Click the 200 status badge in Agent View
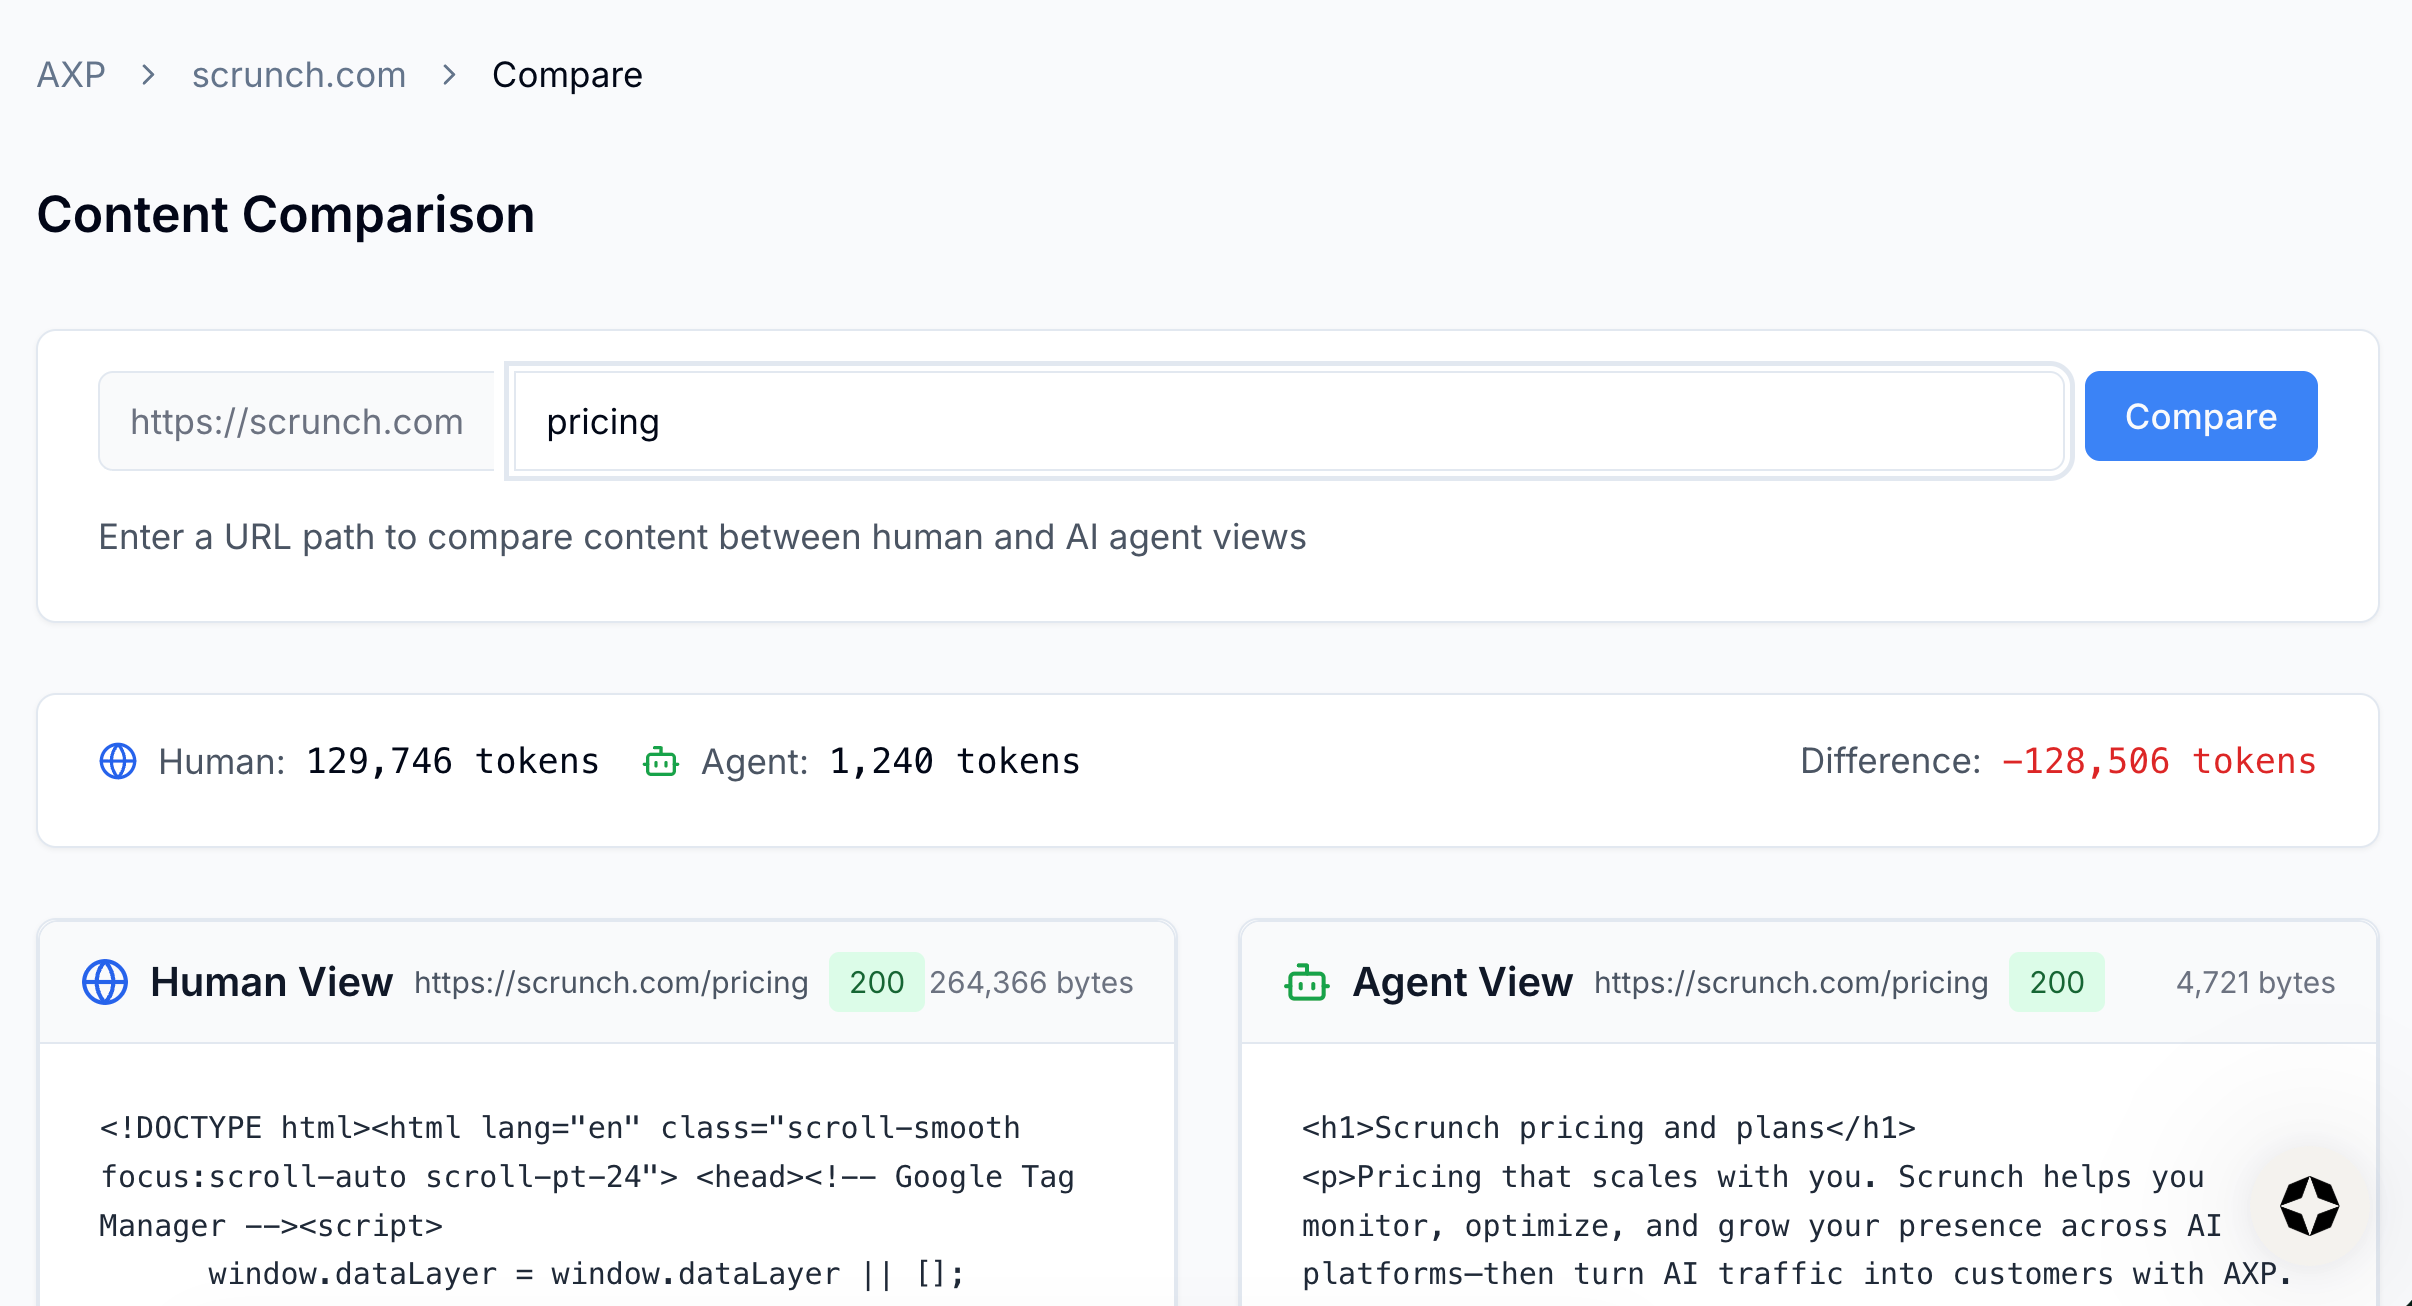Screen dimensions: 2412x1306 pyautogui.click(x=2057, y=982)
